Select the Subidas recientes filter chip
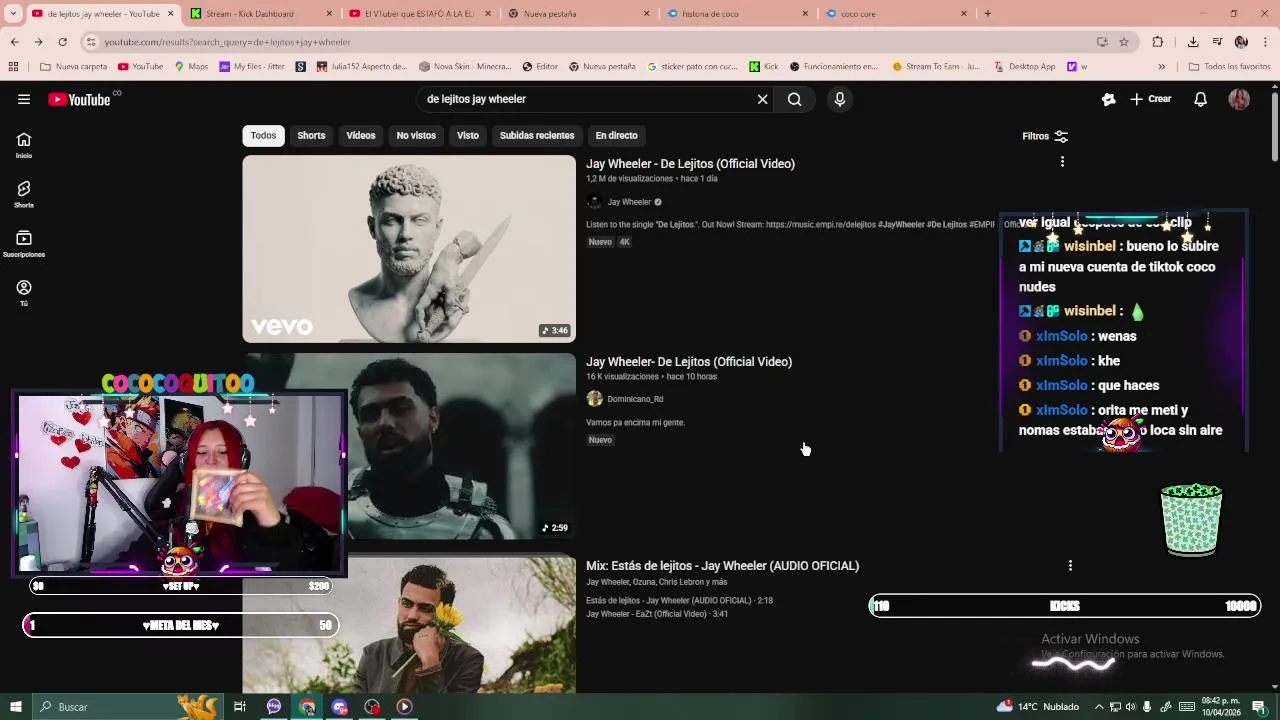Viewport: 1280px width, 720px height. tap(537, 135)
